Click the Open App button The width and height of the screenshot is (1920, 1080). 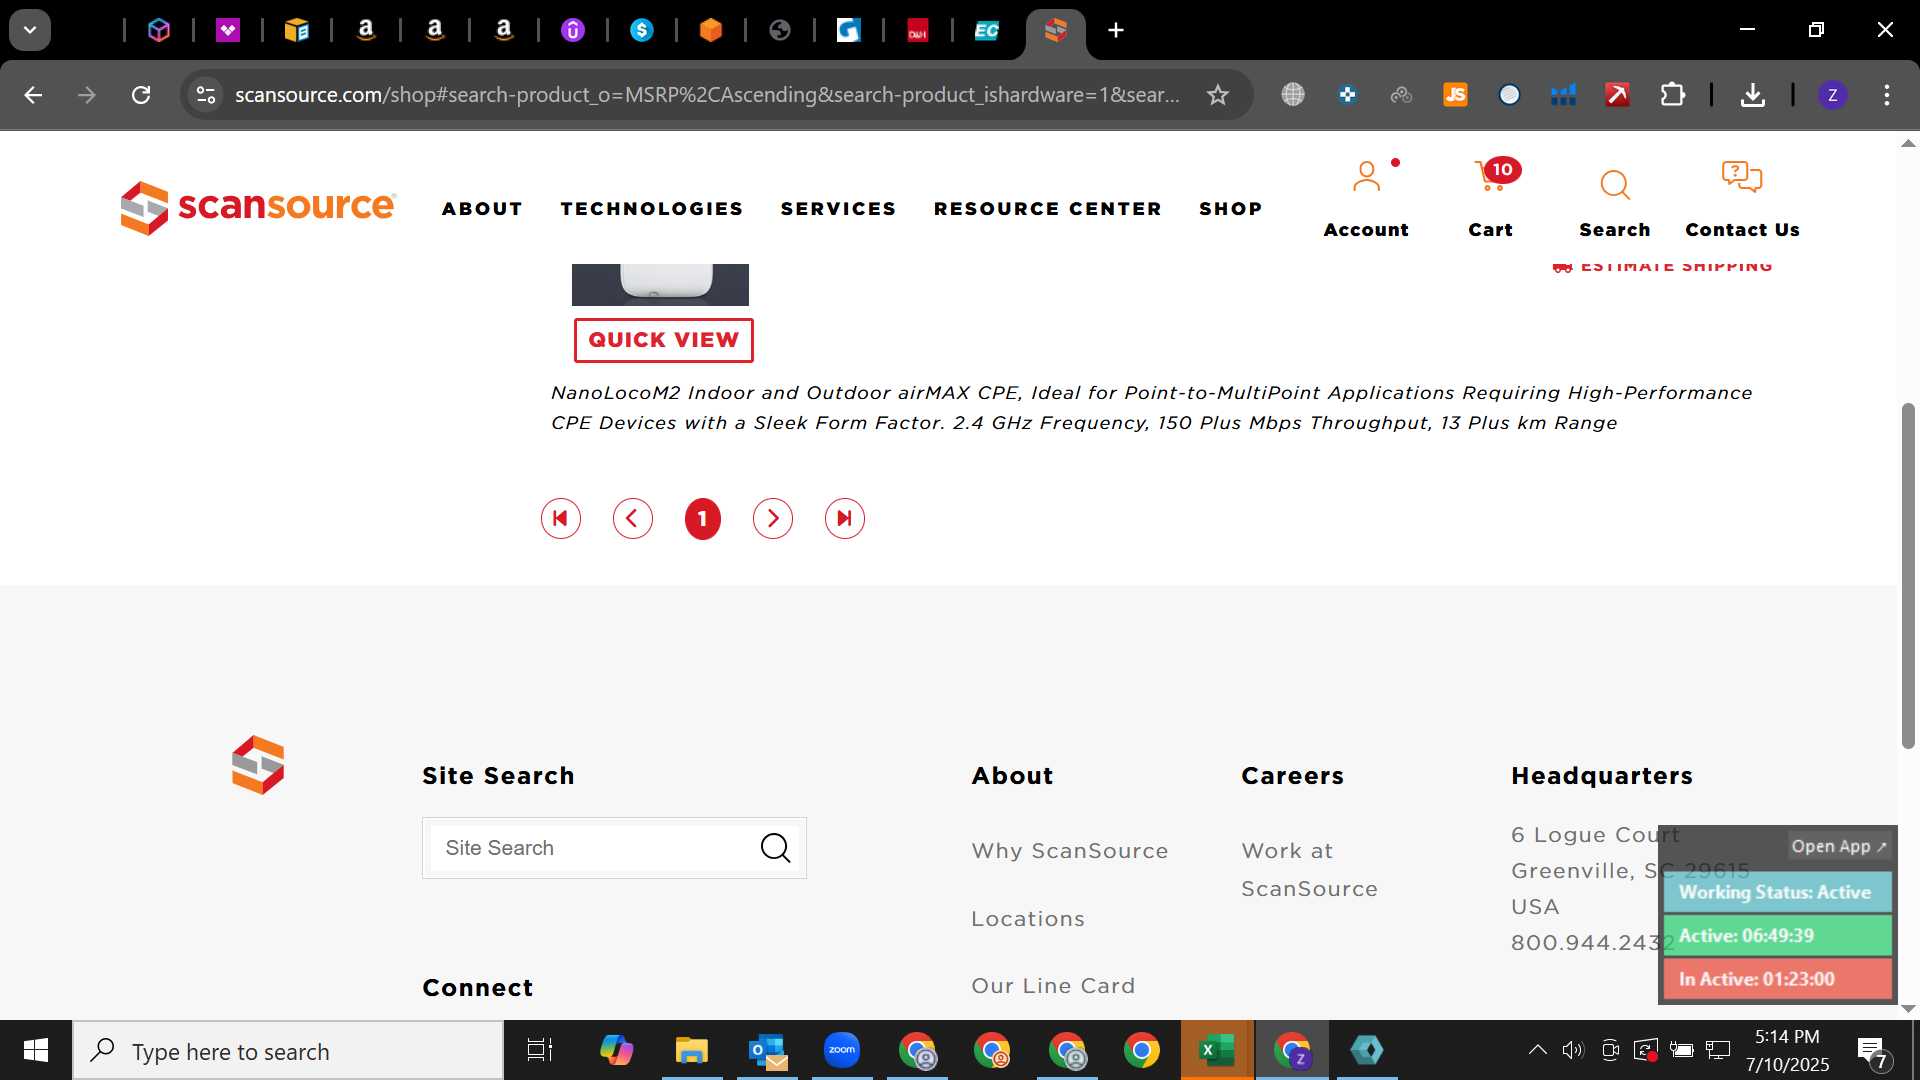[x=1838, y=846]
